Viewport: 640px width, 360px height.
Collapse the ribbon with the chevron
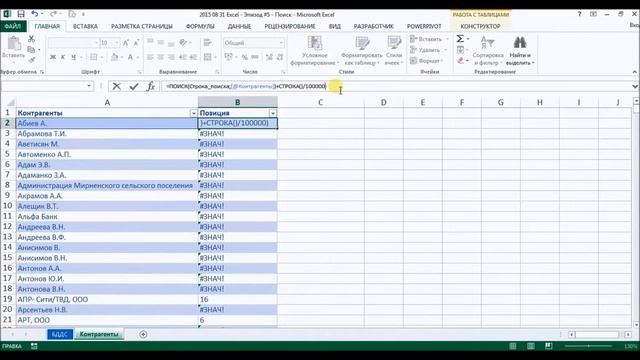click(635, 72)
